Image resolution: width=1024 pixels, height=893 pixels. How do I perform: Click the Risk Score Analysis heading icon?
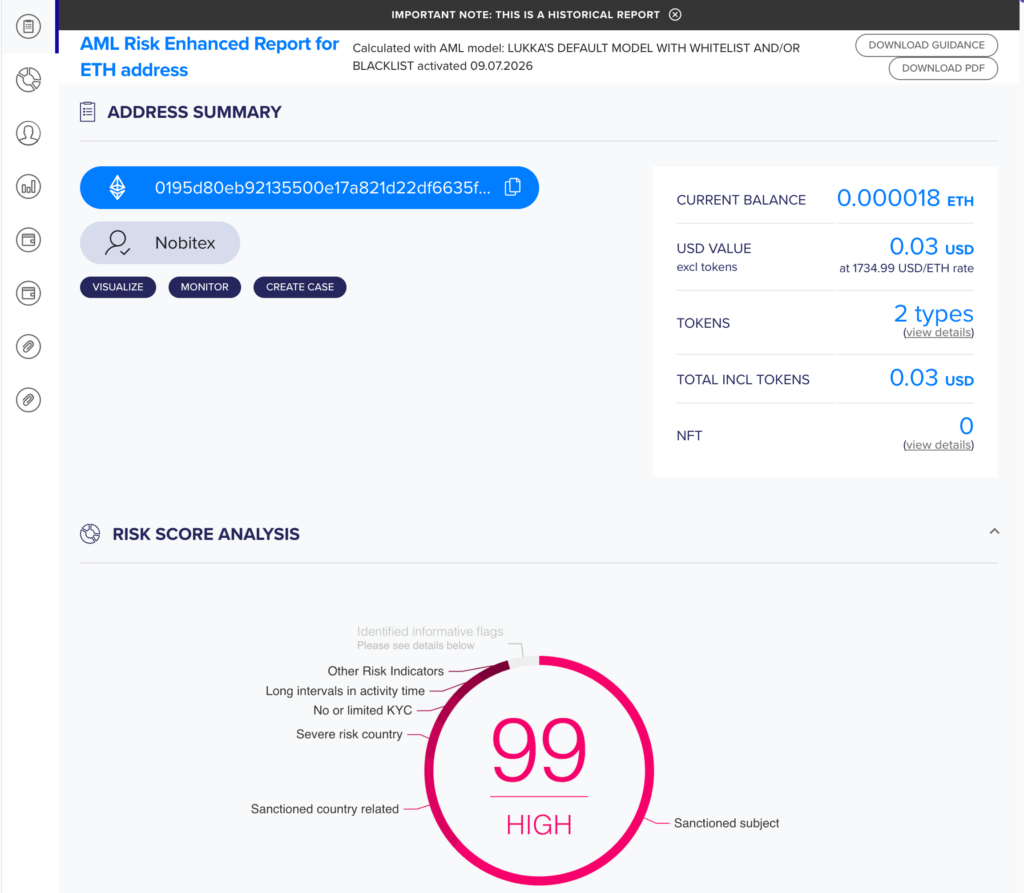[90, 534]
